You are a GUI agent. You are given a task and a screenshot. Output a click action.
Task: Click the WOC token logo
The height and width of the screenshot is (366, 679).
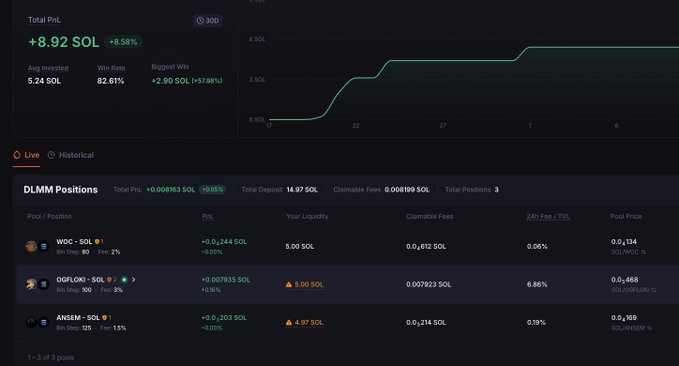click(x=31, y=246)
